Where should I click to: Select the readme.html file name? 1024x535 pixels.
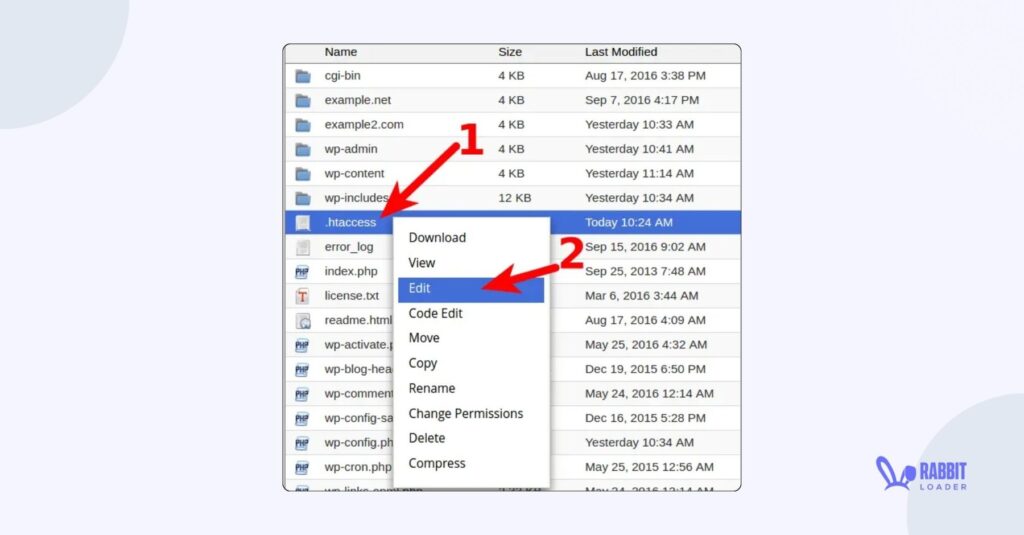coord(359,320)
